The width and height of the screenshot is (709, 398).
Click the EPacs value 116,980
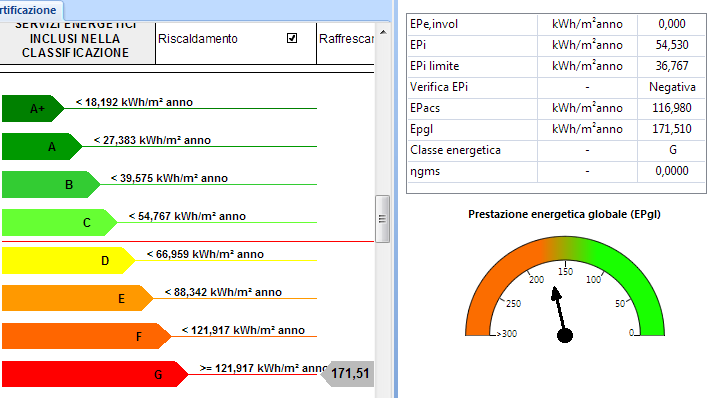pyautogui.click(x=672, y=108)
